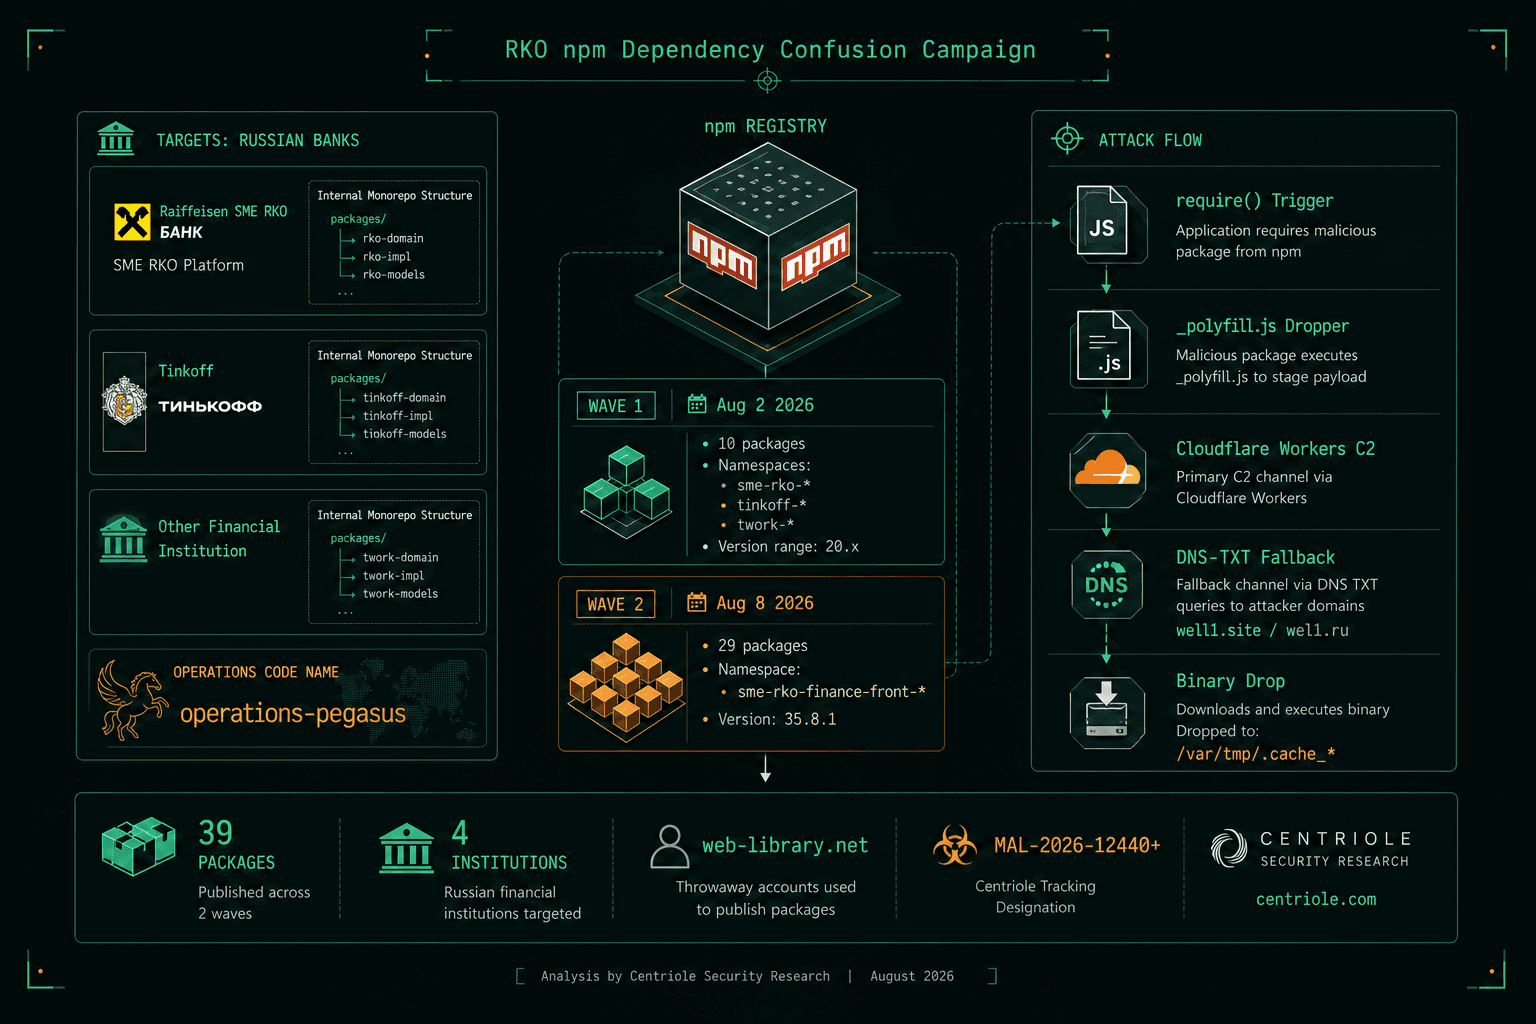Click the biohazard icon beside MAL-2026-12440+
Image resolution: width=1536 pixels, height=1024 pixels.
954,846
